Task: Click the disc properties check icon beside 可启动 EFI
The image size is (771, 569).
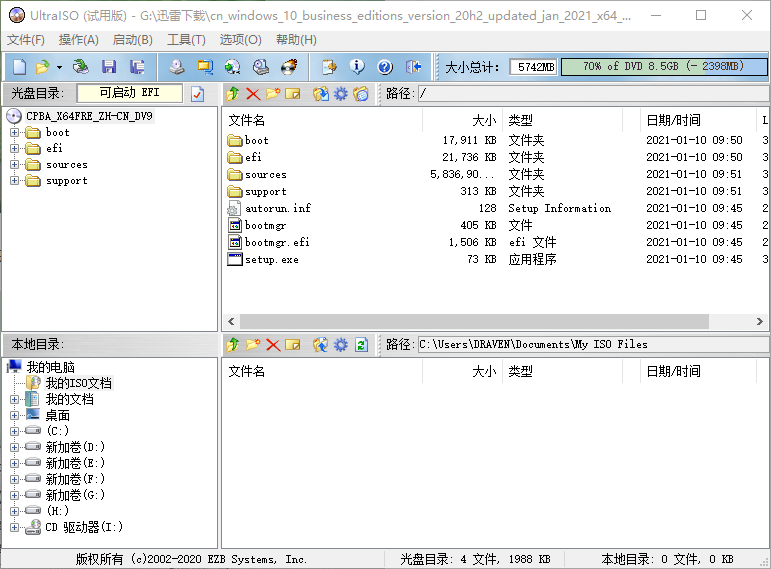Action: coord(197,93)
